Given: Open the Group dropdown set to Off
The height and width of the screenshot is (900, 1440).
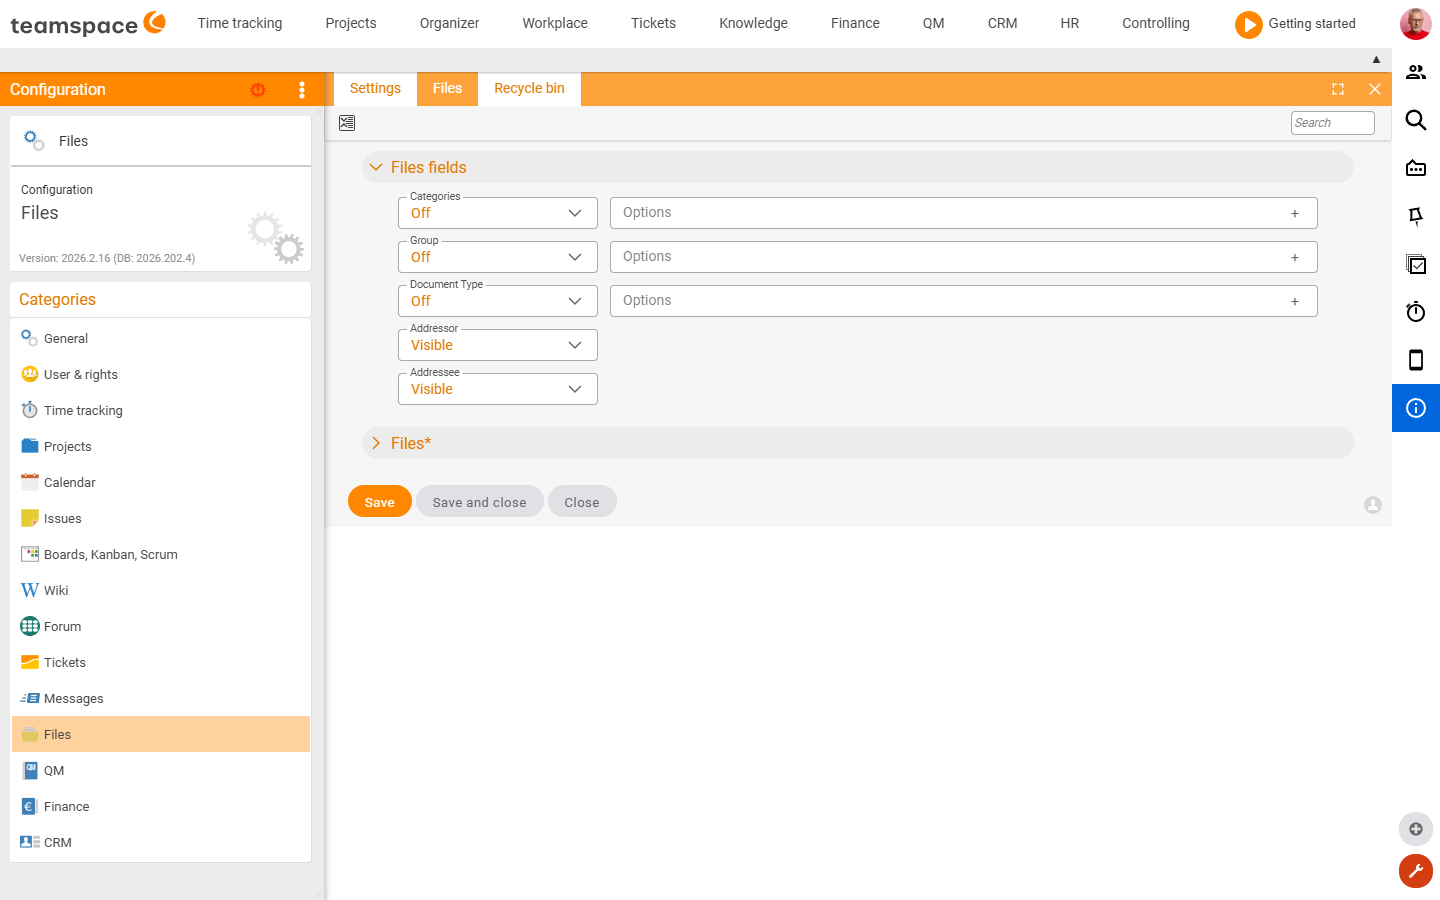Looking at the screenshot, I should point(498,257).
